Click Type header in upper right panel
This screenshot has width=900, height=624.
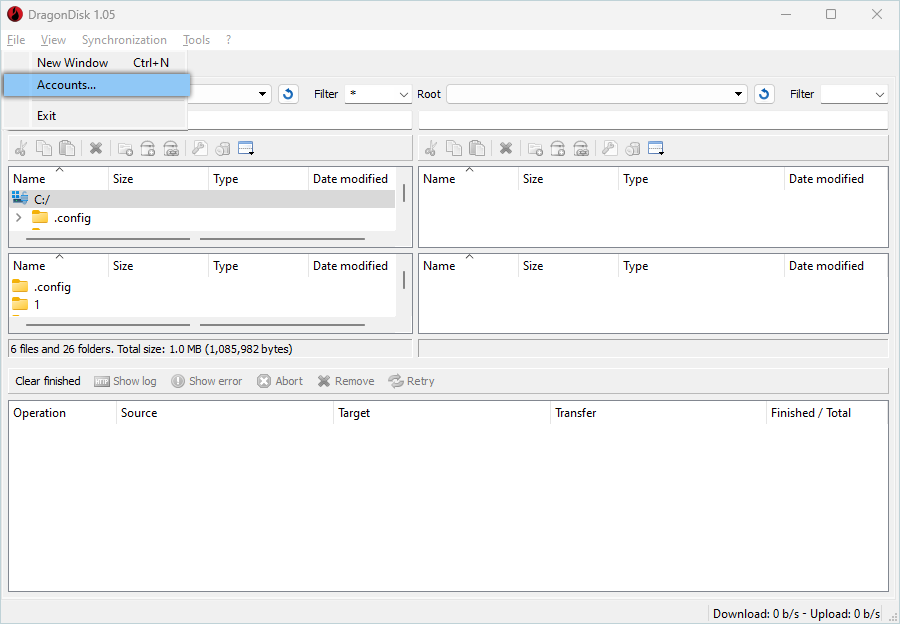(x=701, y=179)
